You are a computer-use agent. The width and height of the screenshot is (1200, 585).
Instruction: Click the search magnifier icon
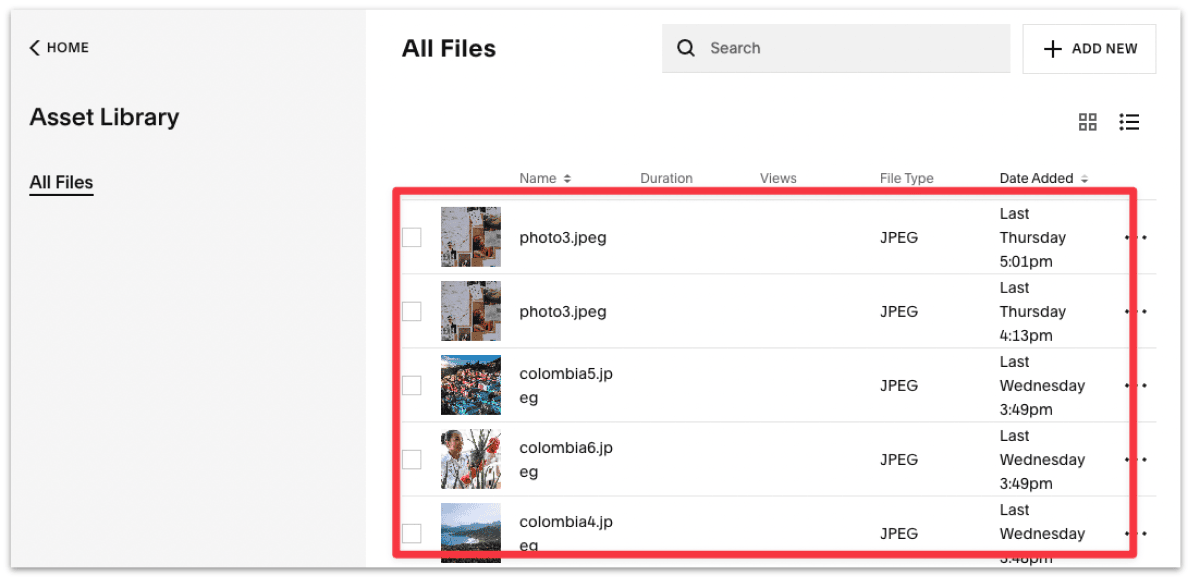click(686, 48)
